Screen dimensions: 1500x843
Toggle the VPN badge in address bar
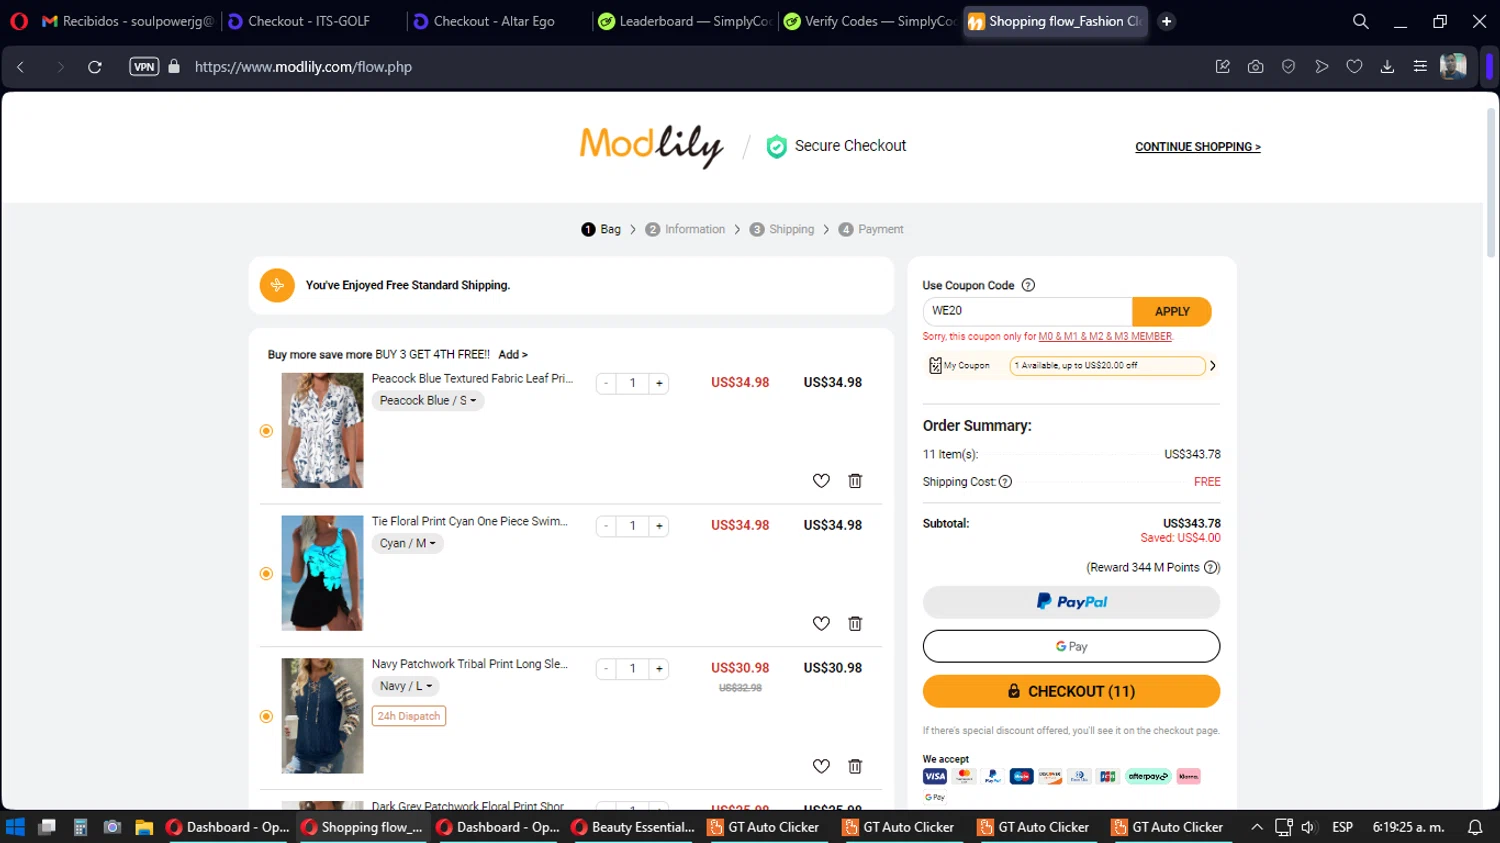[x=144, y=67]
